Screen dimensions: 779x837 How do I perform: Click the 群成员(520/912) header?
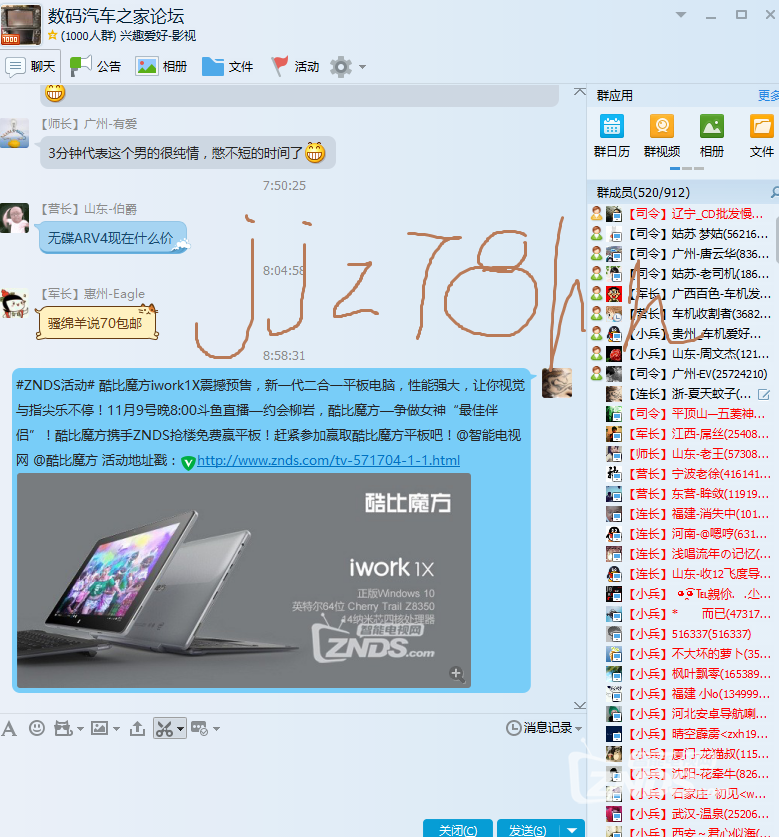tap(643, 192)
